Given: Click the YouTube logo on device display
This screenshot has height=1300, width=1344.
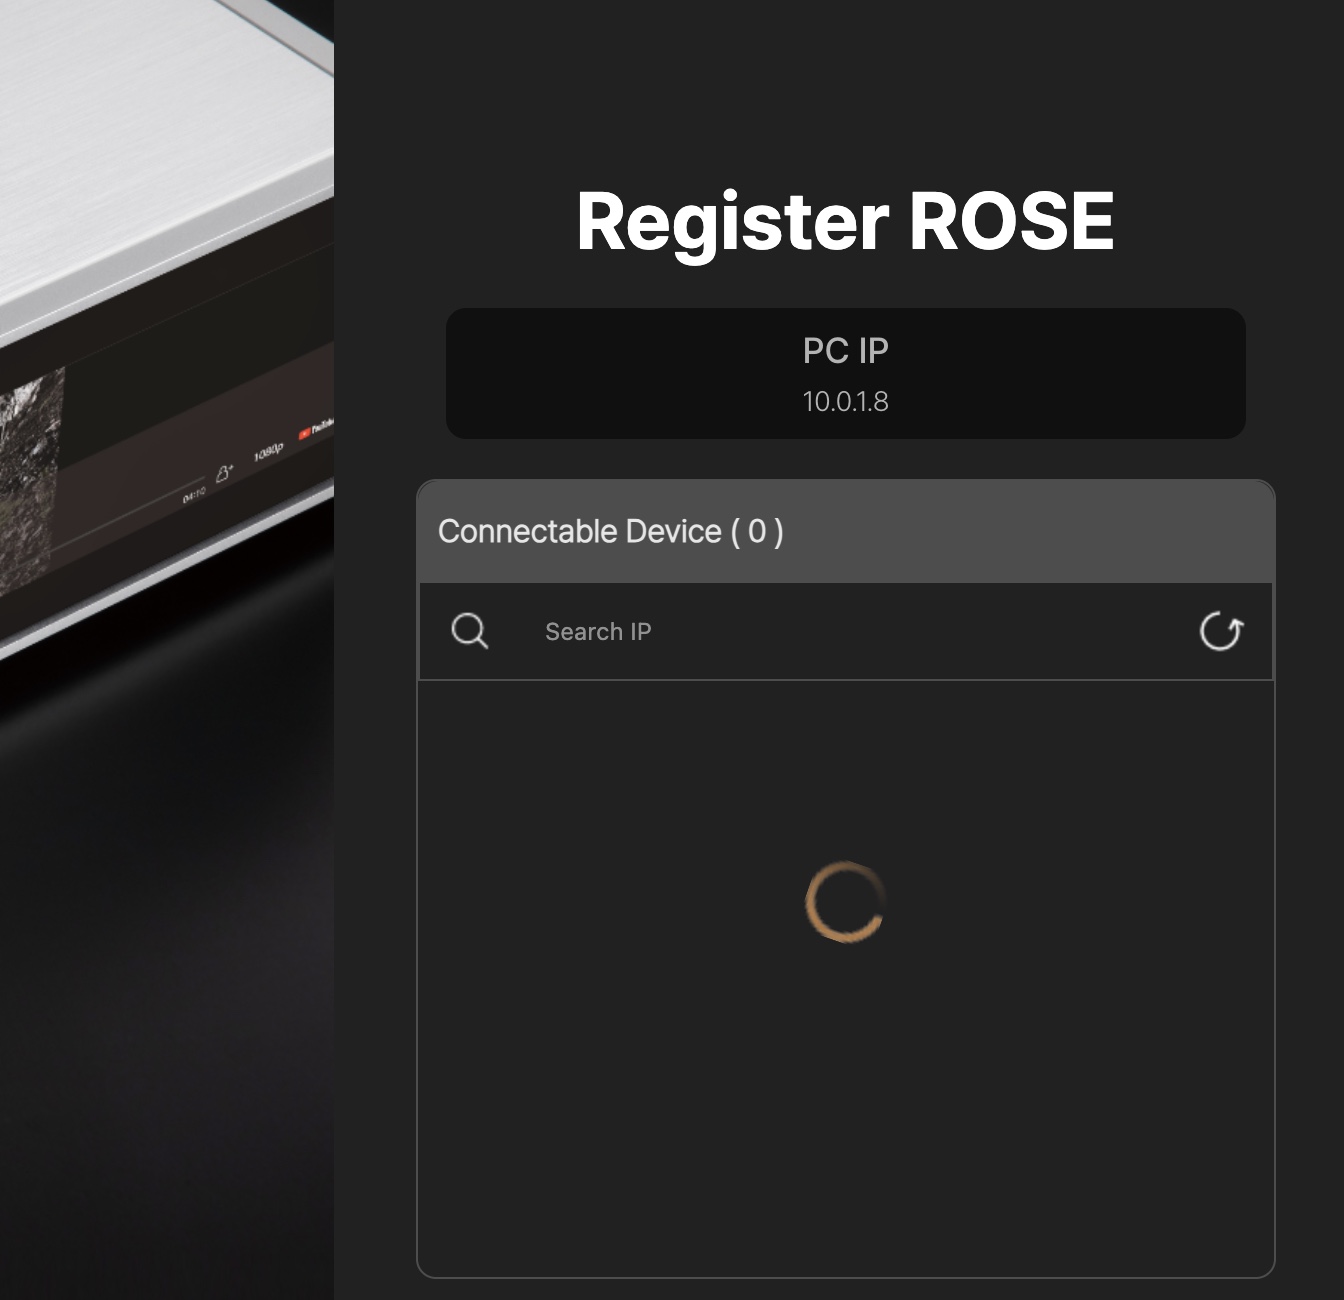Looking at the screenshot, I should click(317, 430).
